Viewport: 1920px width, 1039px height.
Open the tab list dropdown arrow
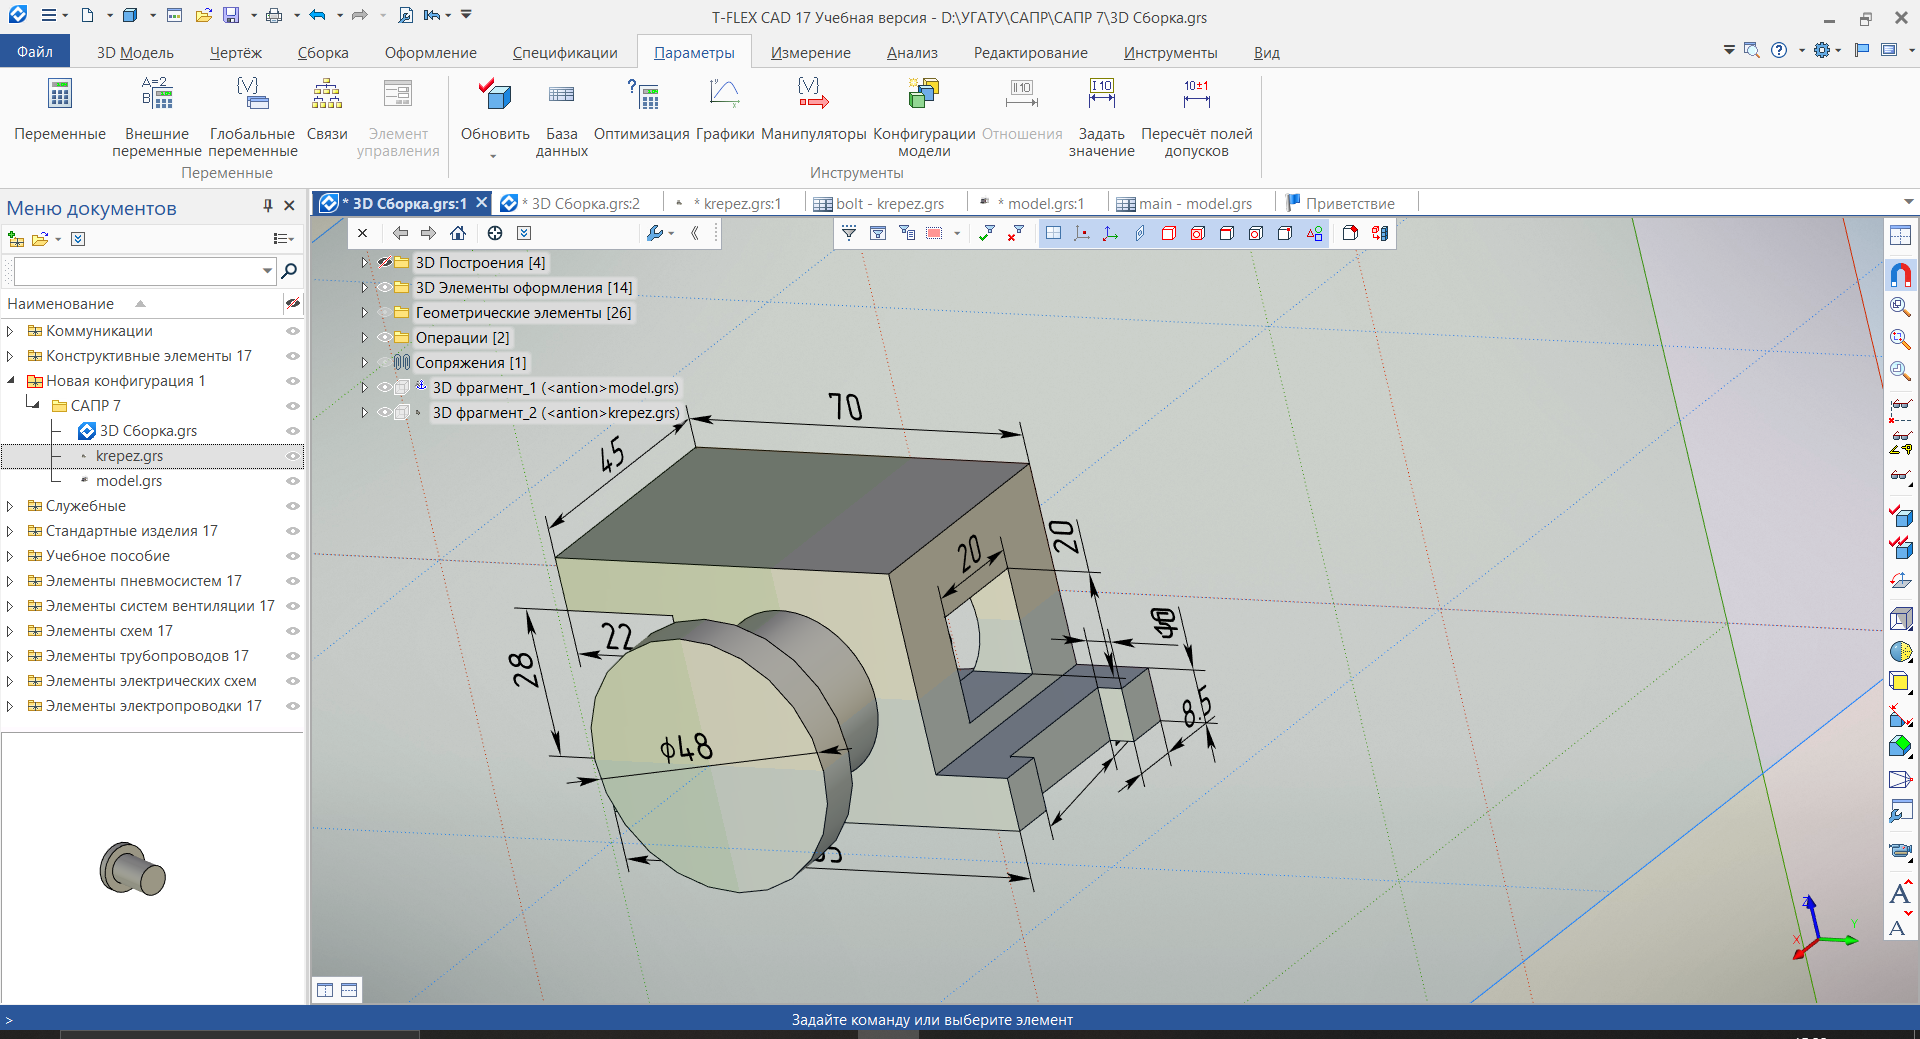(1908, 202)
